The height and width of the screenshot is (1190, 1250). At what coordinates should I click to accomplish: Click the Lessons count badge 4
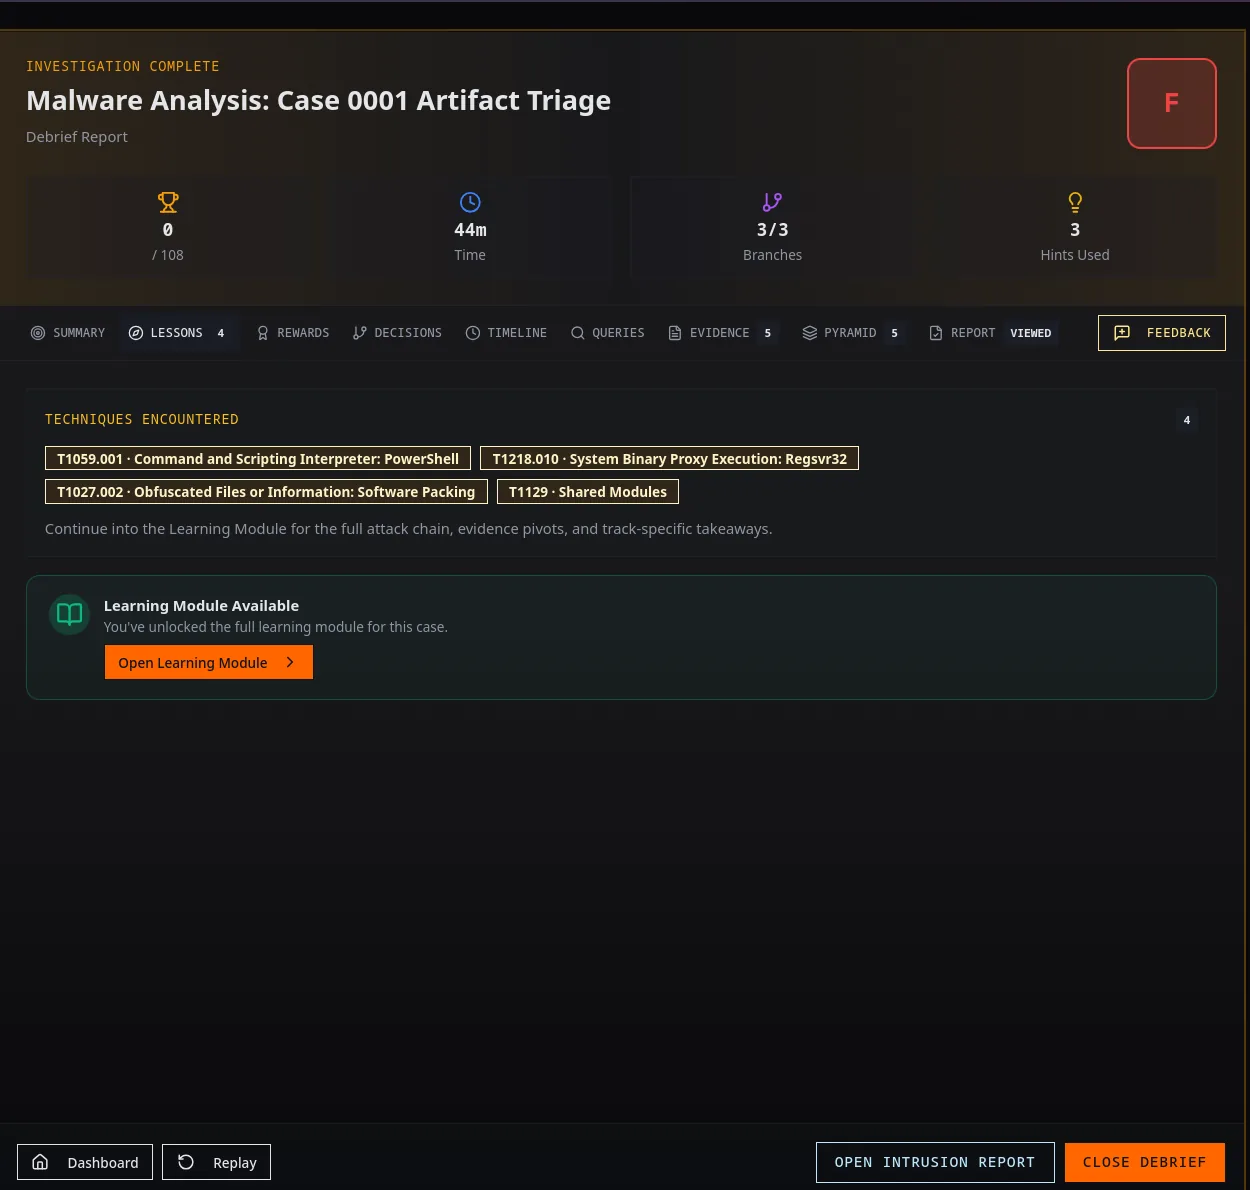pyautogui.click(x=221, y=333)
